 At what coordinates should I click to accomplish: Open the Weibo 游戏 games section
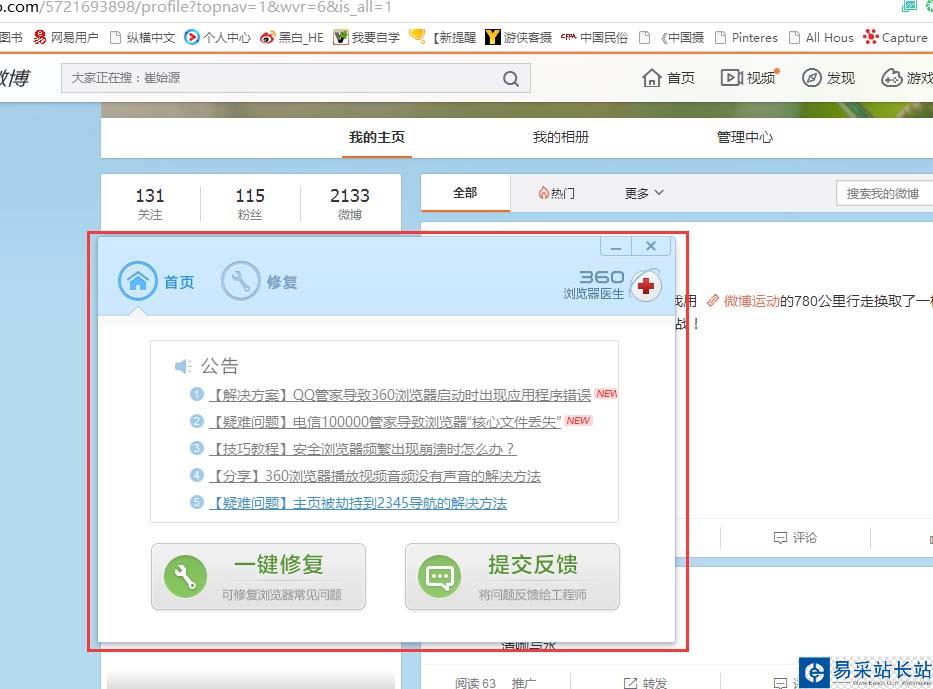point(907,78)
